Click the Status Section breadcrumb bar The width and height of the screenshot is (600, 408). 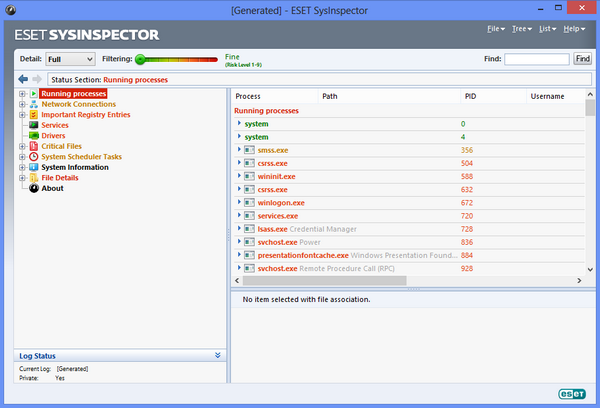click(319, 80)
